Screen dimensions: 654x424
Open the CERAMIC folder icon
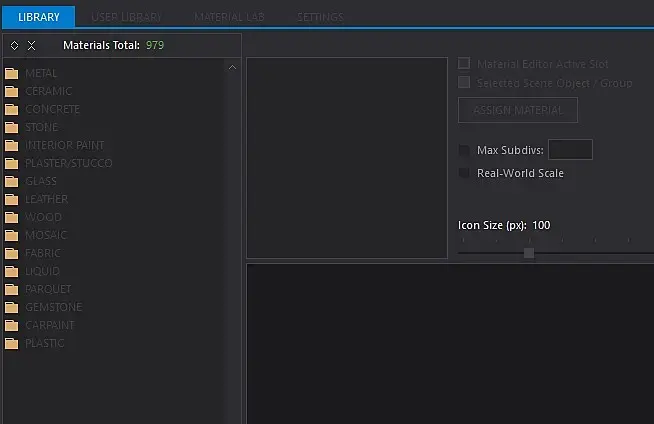[x=12, y=91]
